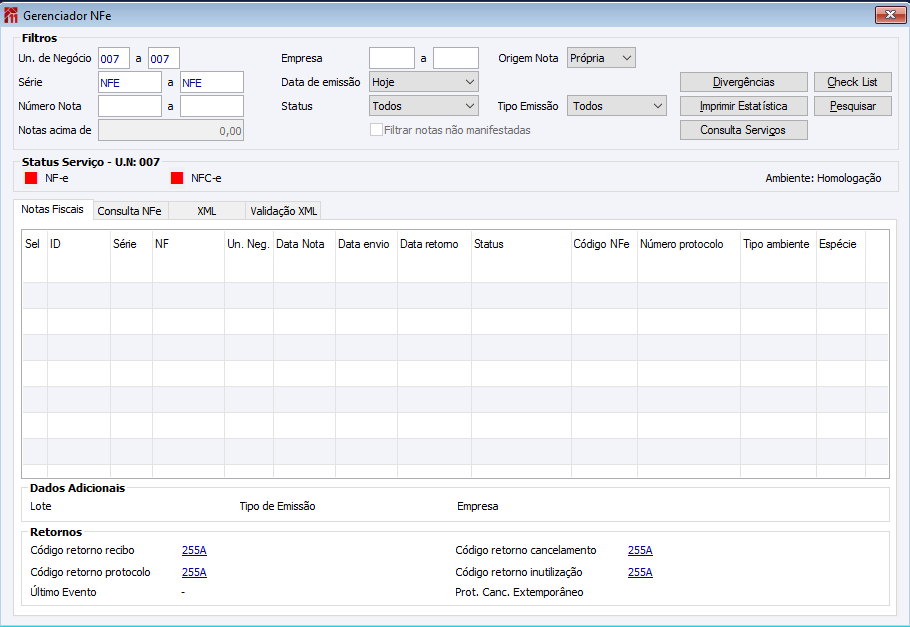Click Imprimir Estatística button
The image size is (910, 627).
(743, 106)
